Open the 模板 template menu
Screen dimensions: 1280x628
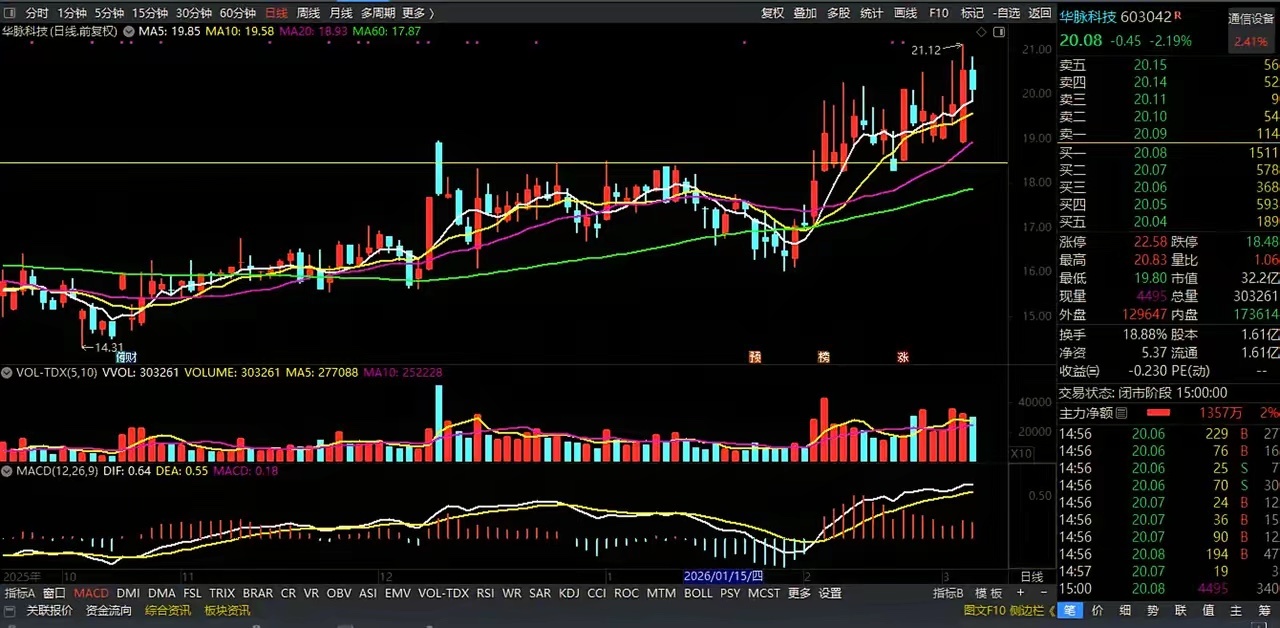click(x=988, y=593)
